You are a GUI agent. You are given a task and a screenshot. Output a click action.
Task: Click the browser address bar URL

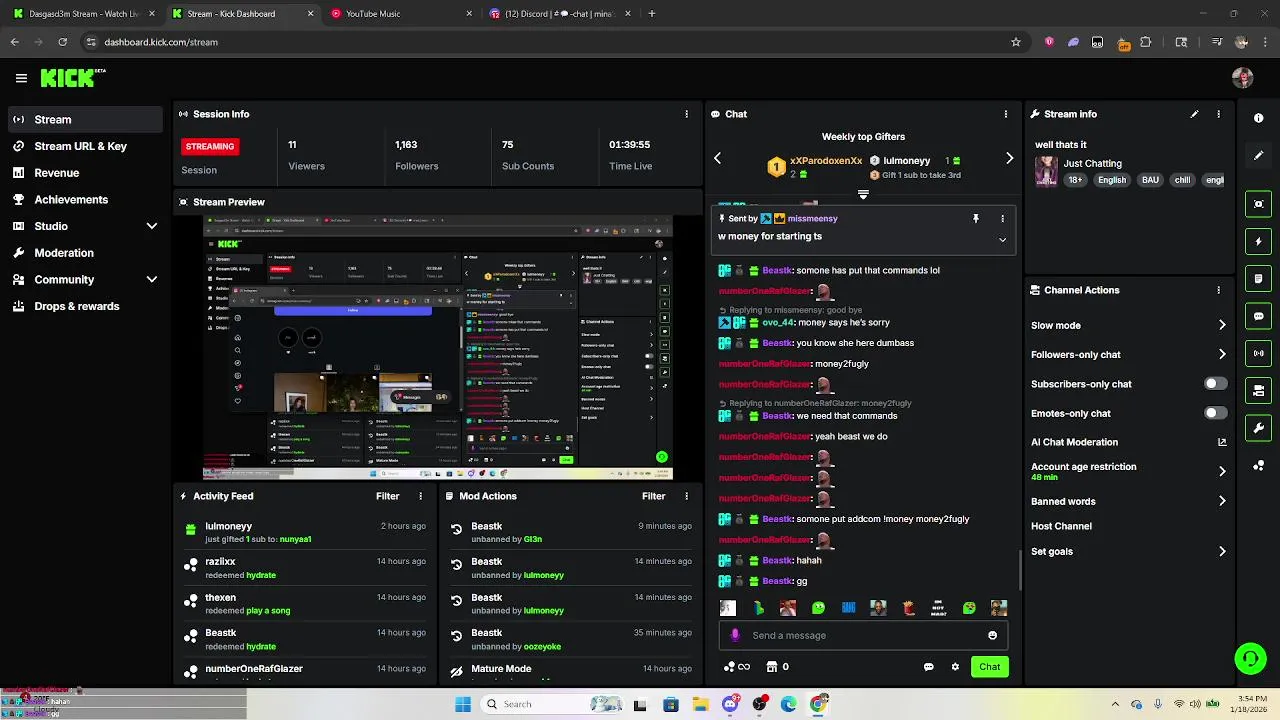click(161, 42)
